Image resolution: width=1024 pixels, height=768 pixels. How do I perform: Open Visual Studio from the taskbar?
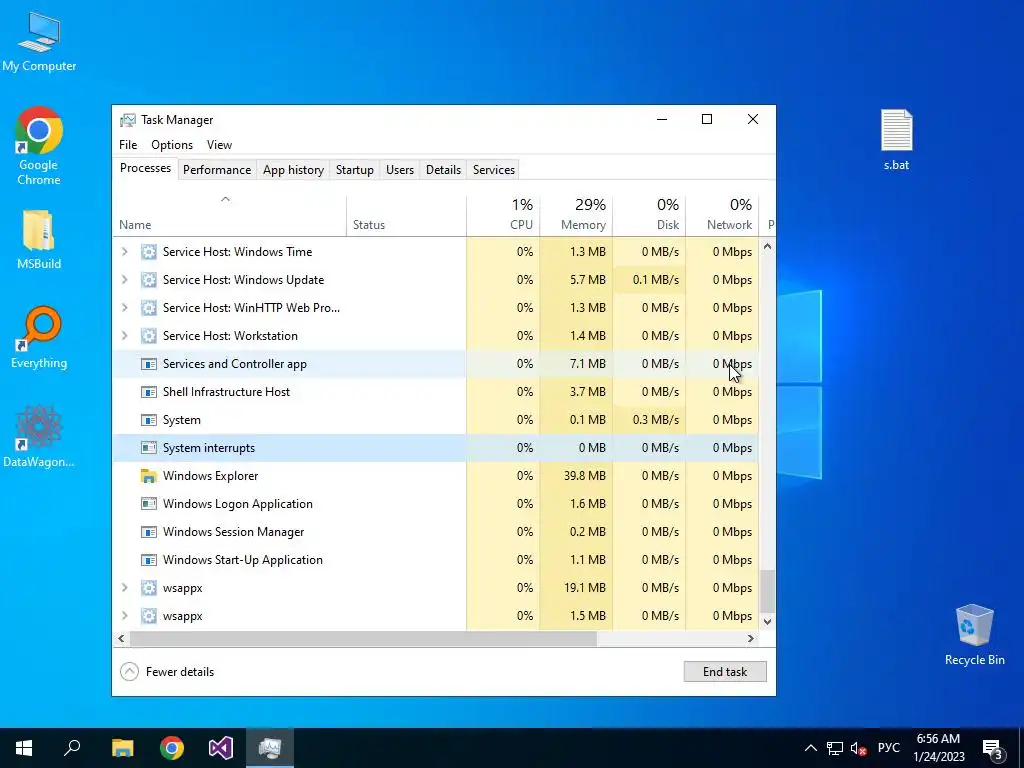click(221, 748)
